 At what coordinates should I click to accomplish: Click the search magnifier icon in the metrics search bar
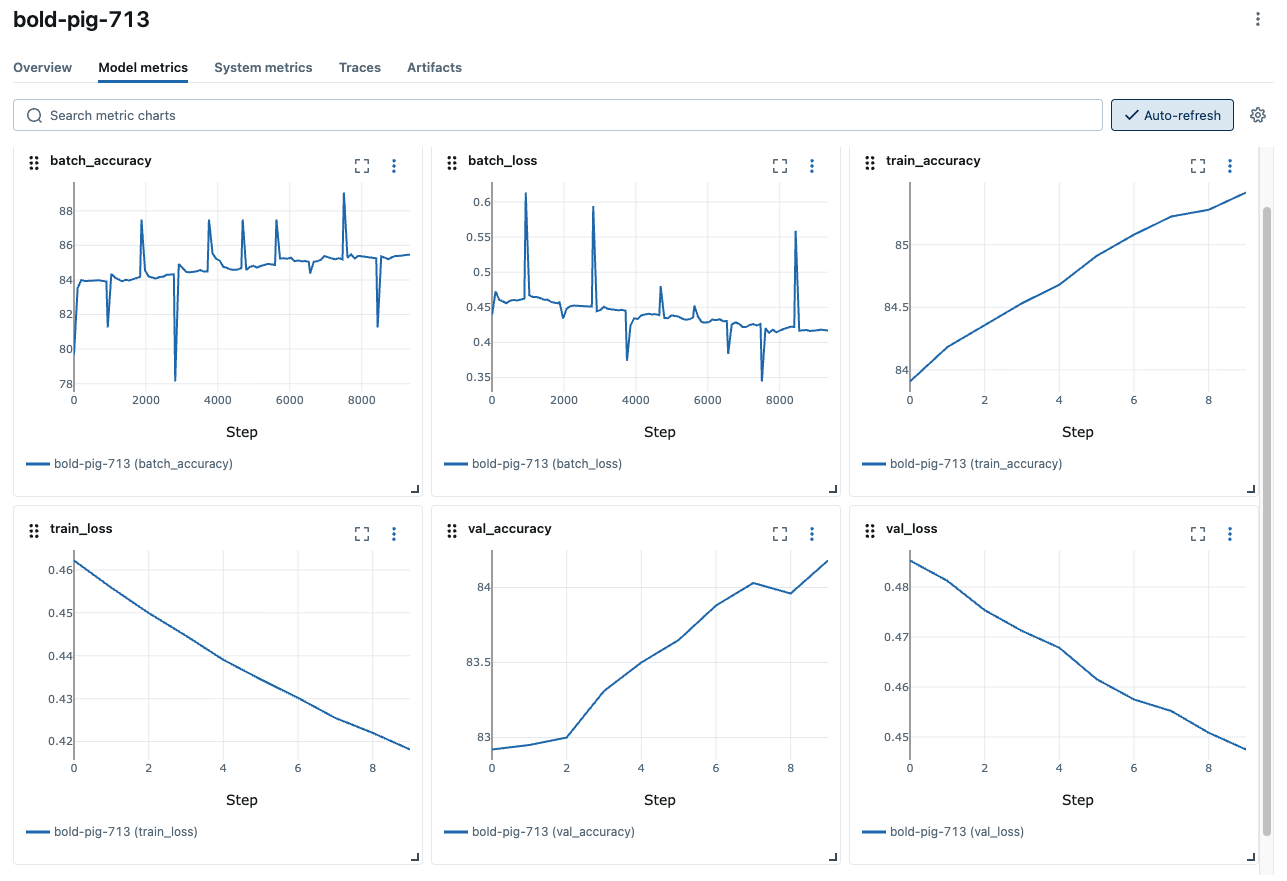coord(34,115)
